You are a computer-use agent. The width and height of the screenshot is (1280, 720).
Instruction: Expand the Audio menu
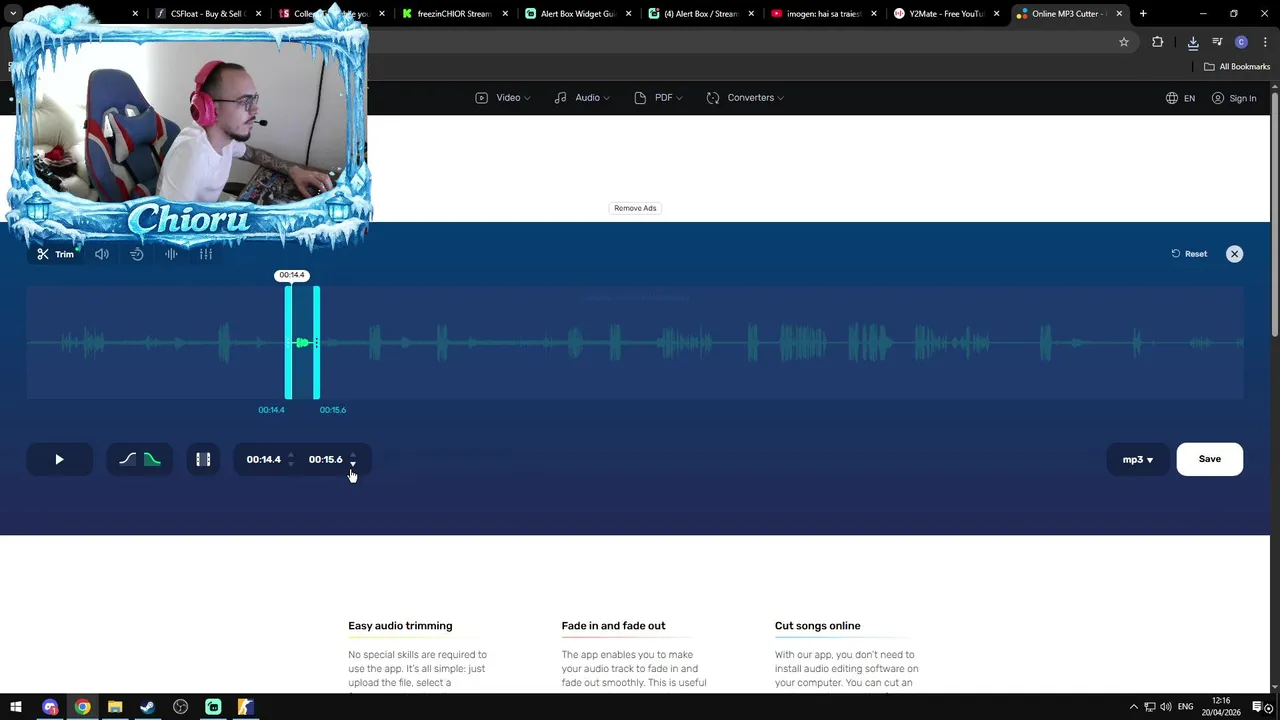click(582, 98)
